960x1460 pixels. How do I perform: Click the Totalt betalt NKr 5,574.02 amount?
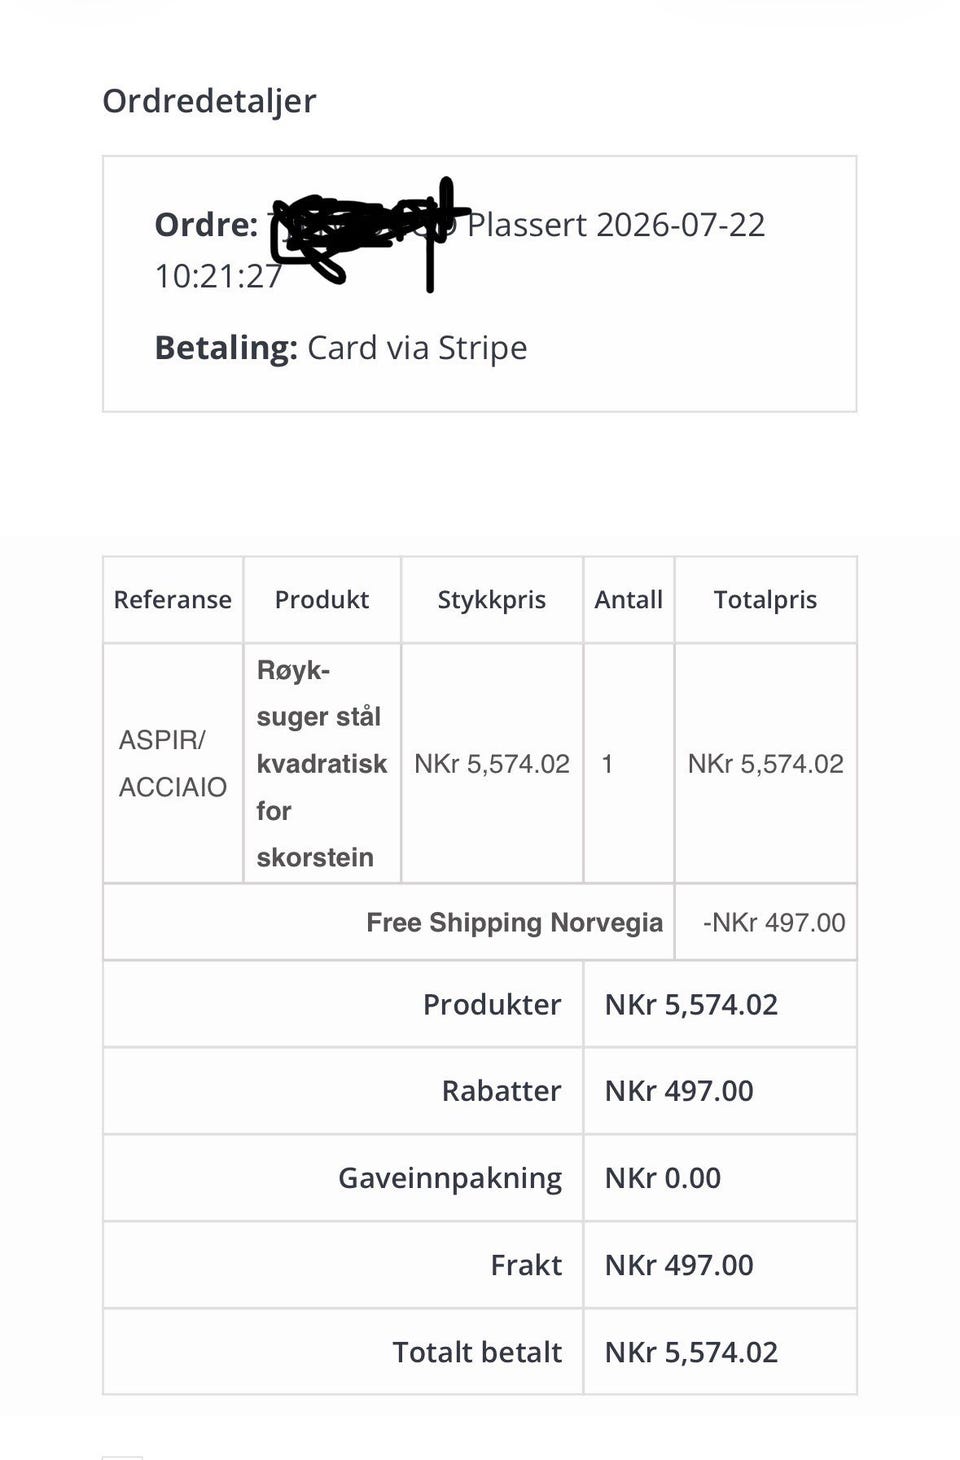click(691, 1352)
